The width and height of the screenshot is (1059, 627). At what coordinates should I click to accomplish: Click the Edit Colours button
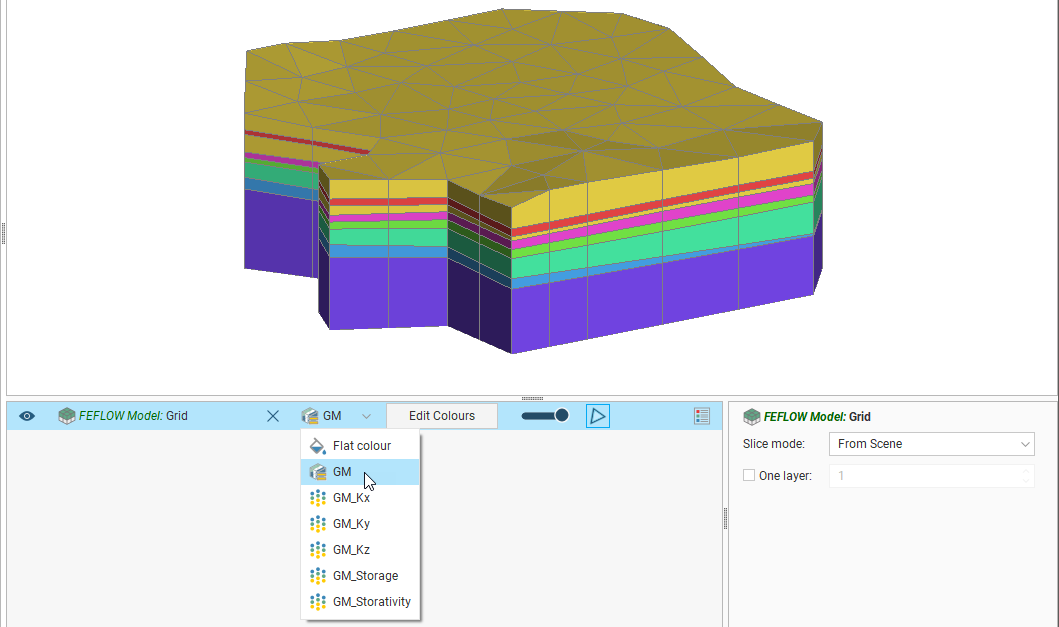point(441,416)
